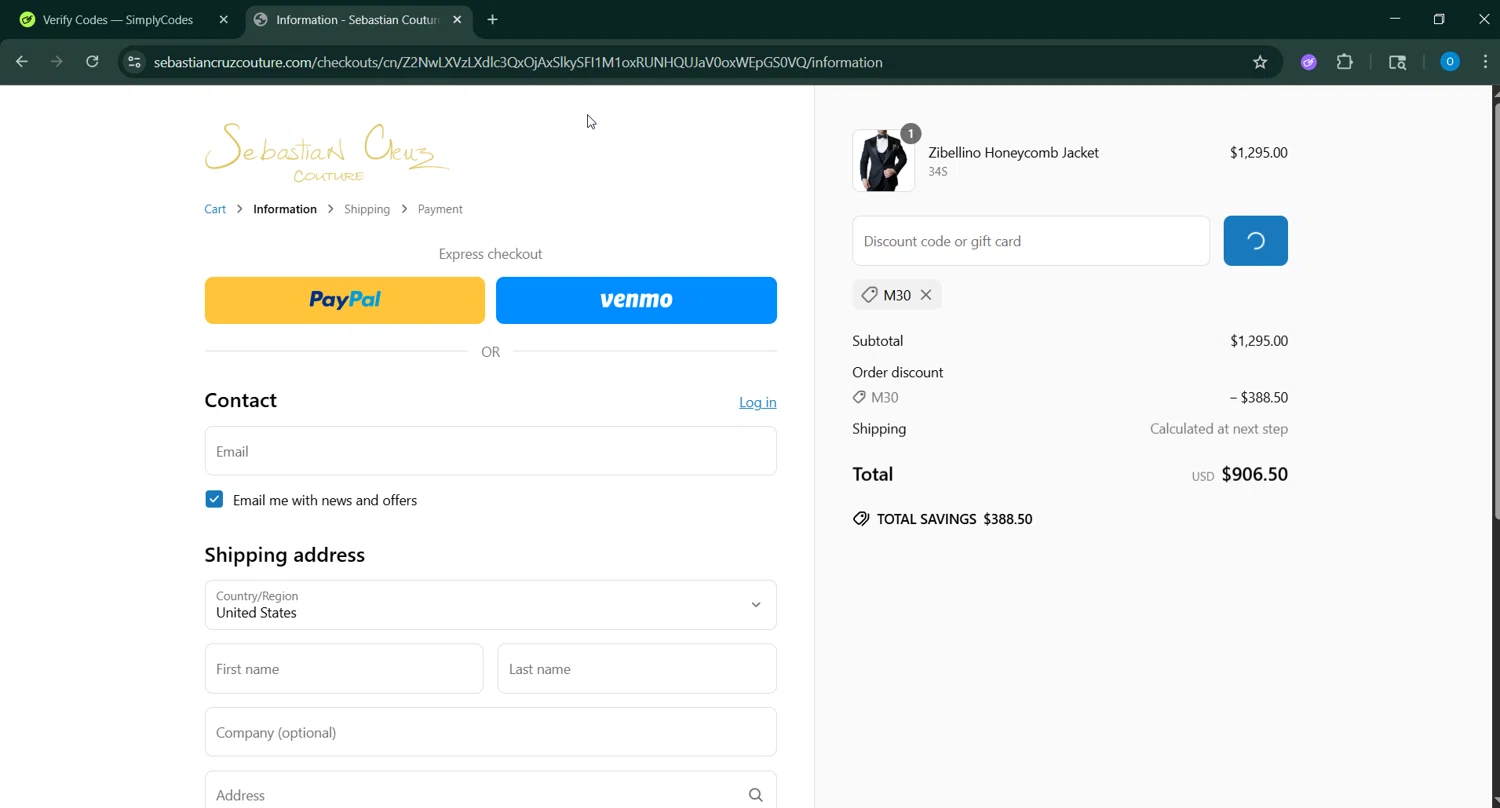The image size is (1500, 808).
Task: Select the Information - Sebastian Couture tab
Action: pos(357,19)
